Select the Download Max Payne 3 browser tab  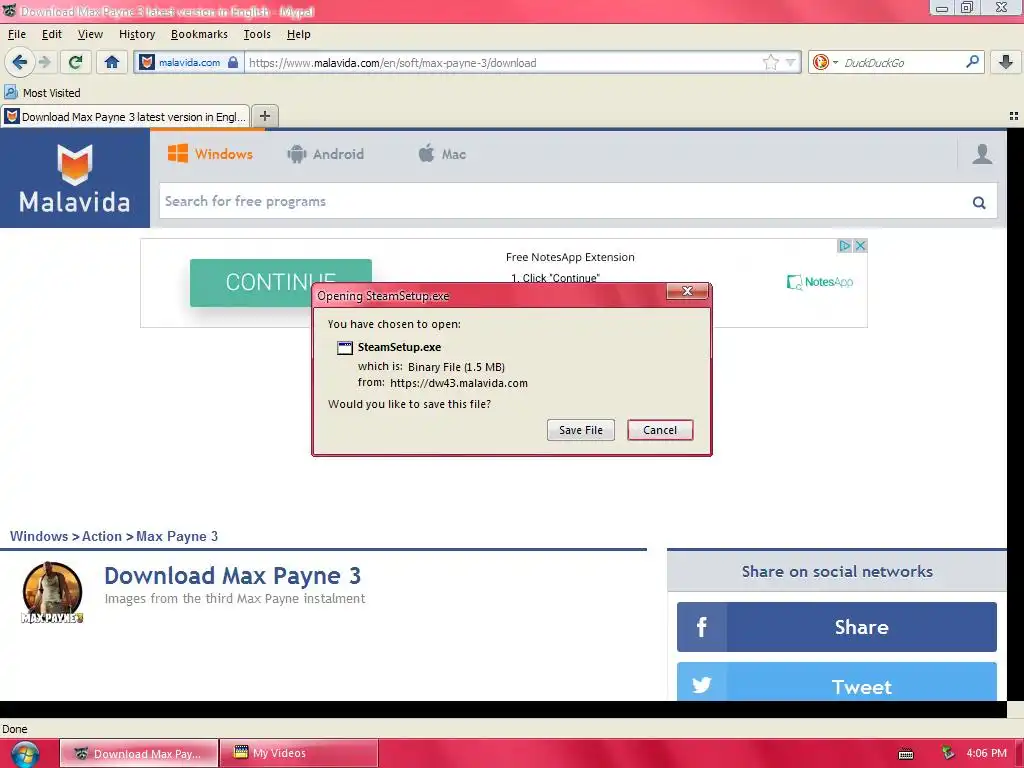point(125,116)
